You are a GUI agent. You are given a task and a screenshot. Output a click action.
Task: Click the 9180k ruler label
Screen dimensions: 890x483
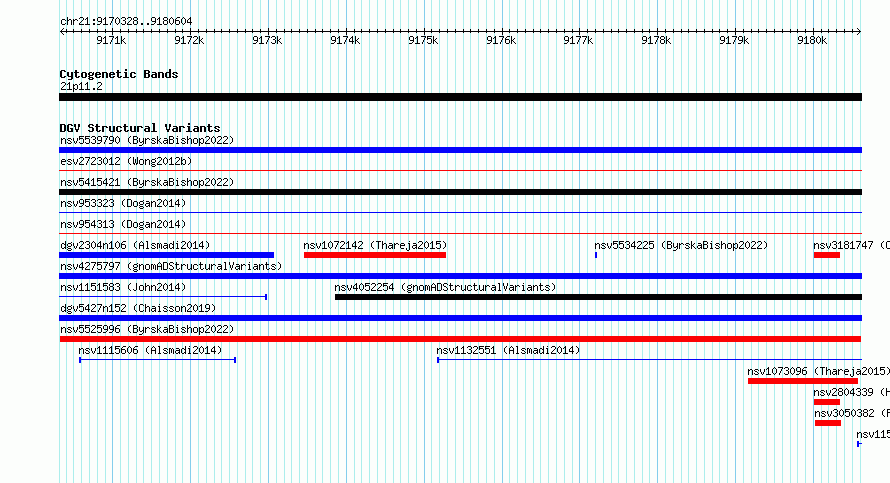click(x=812, y=40)
